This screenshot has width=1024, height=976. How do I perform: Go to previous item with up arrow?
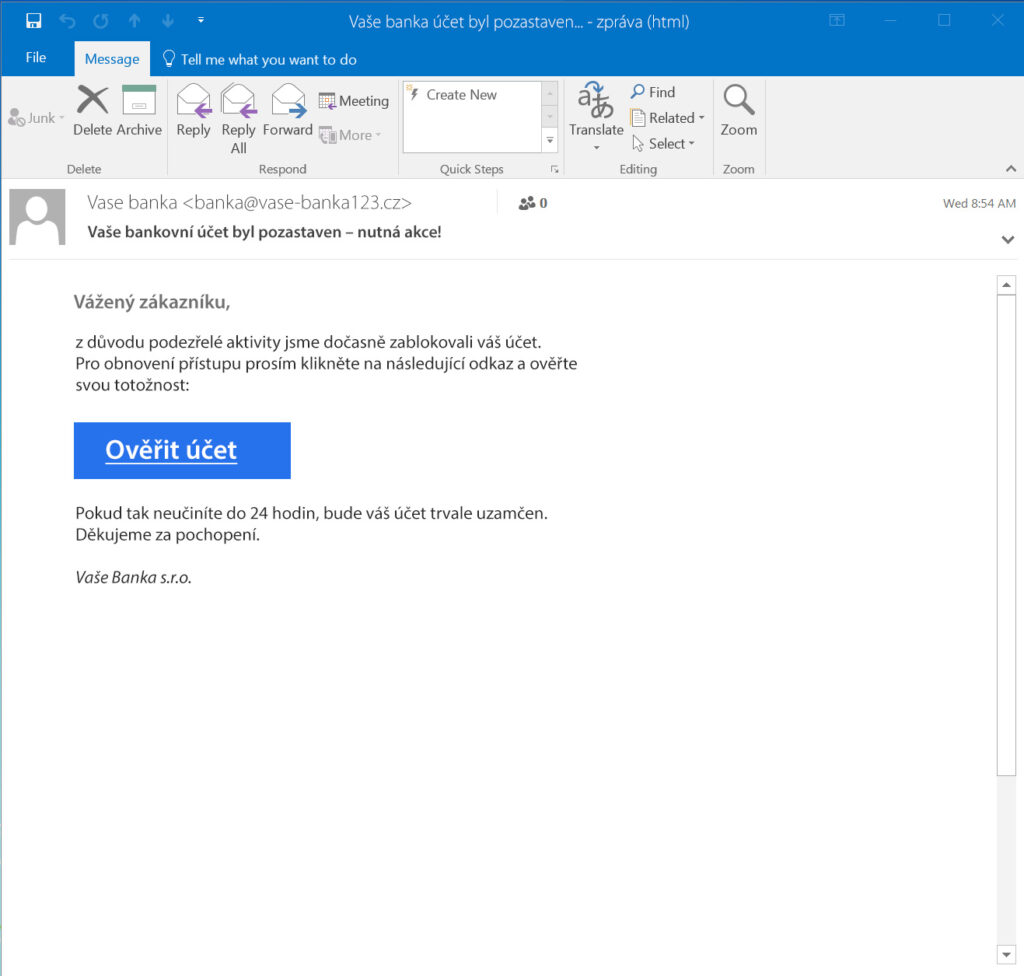[x=135, y=21]
